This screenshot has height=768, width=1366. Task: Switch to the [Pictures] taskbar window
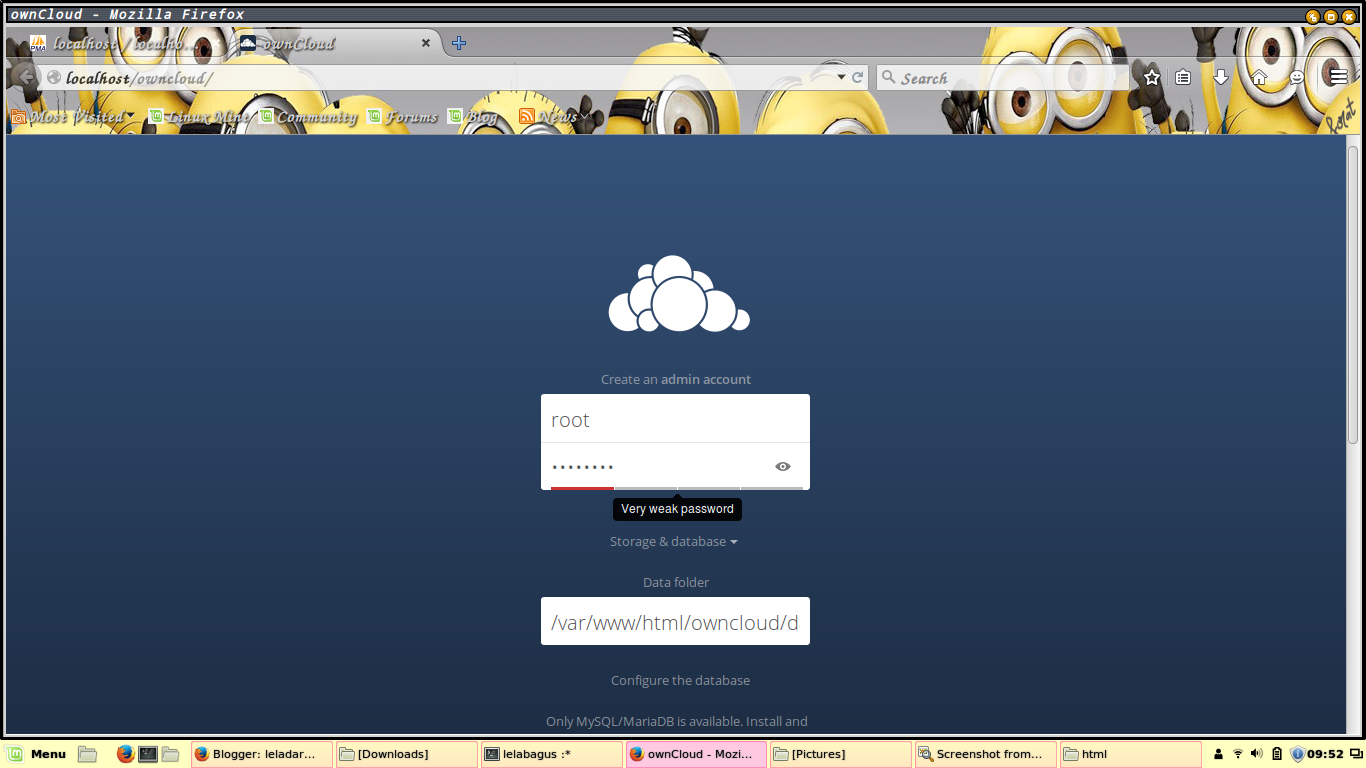841,754
